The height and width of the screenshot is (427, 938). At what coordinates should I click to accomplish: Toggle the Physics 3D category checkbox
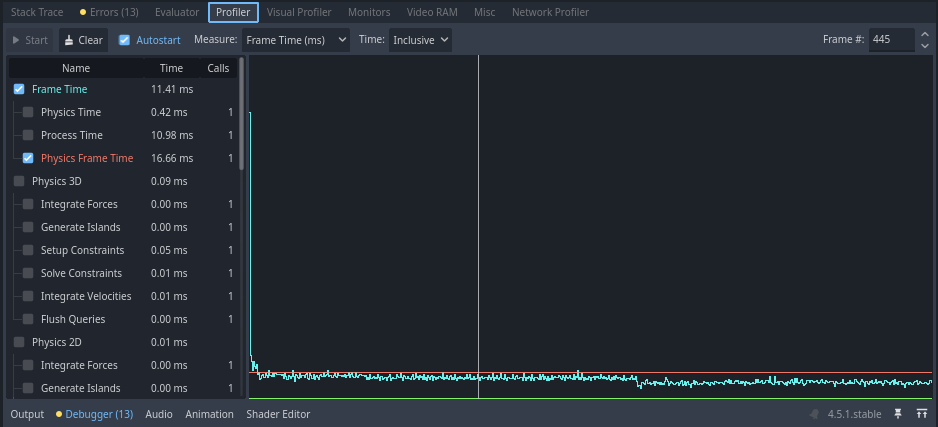click(19, 181)
